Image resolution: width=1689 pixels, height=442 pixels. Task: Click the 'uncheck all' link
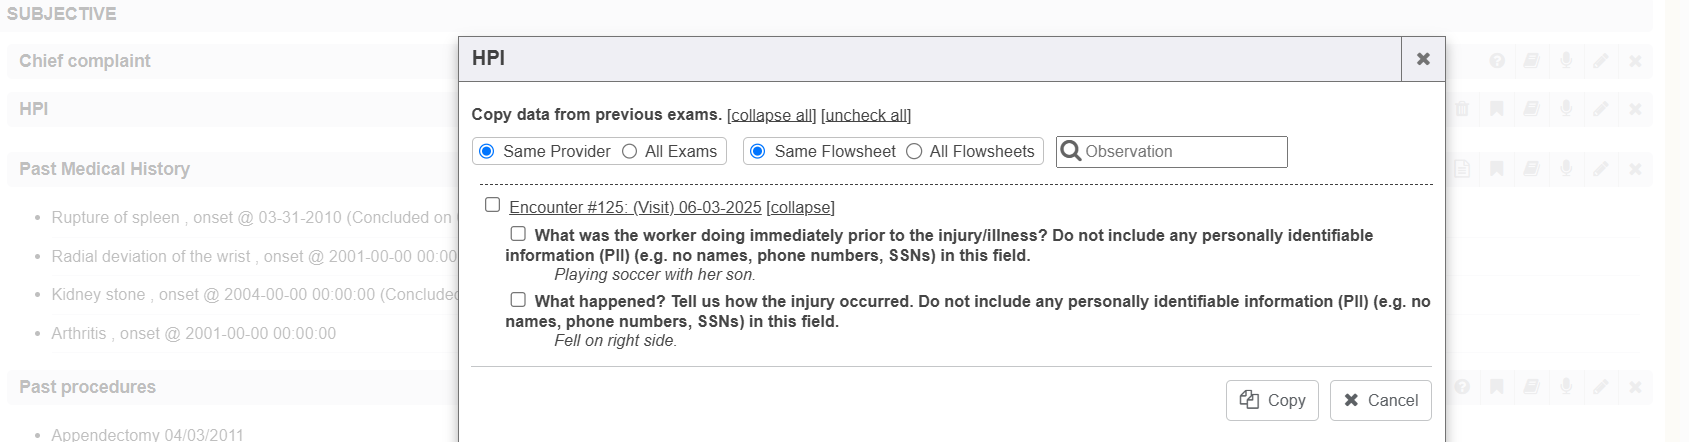click(865, 115)
